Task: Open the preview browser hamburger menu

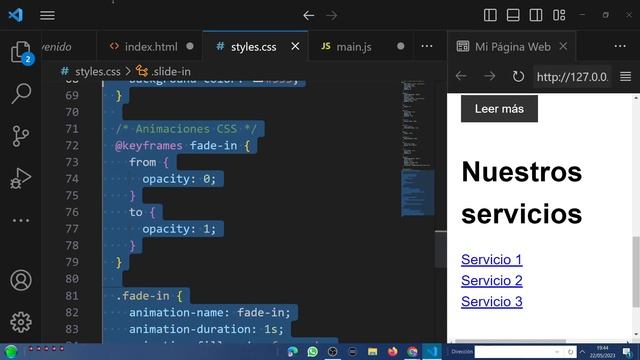Action: (625, 76)
